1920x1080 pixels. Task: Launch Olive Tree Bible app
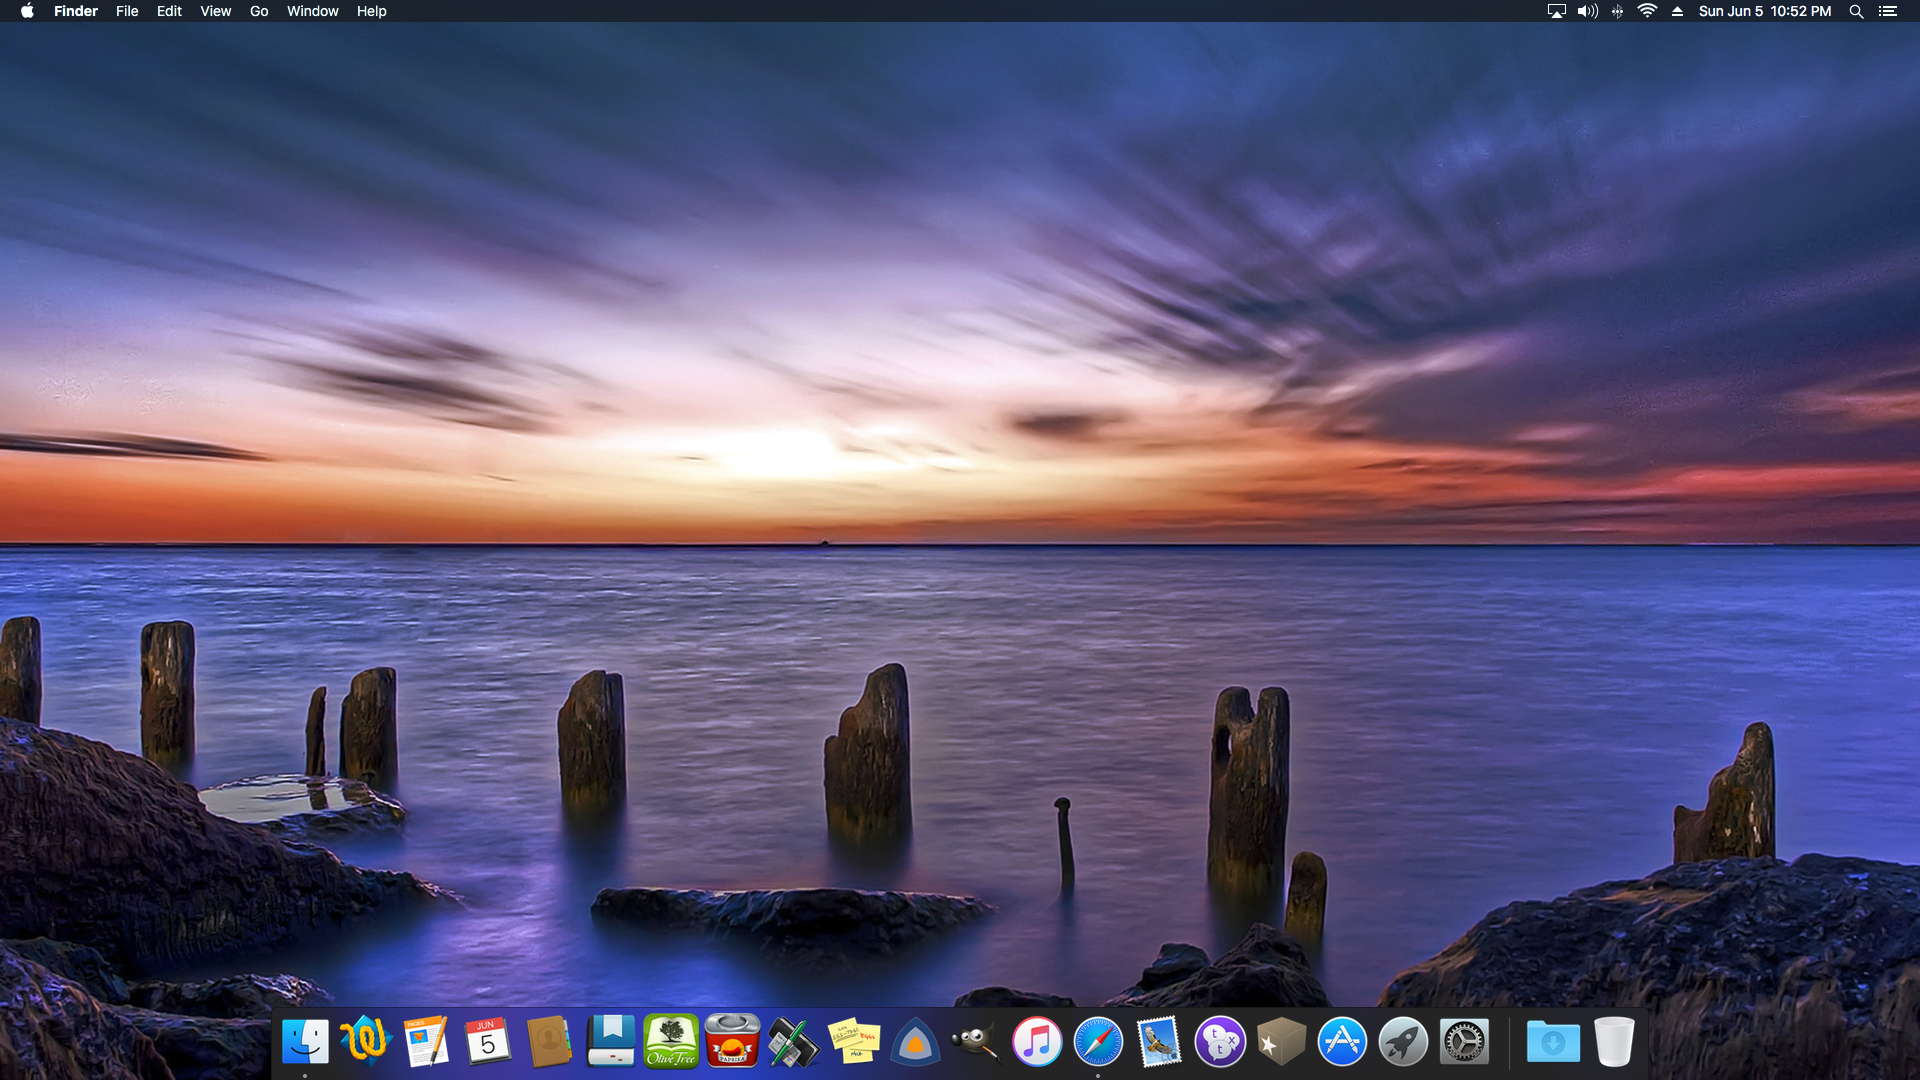click(x=671, y=1042)
